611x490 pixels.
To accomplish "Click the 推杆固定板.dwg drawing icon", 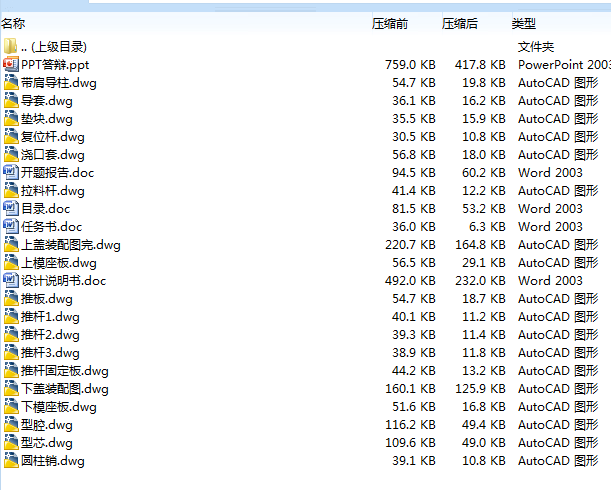I will tap(11, 370).
